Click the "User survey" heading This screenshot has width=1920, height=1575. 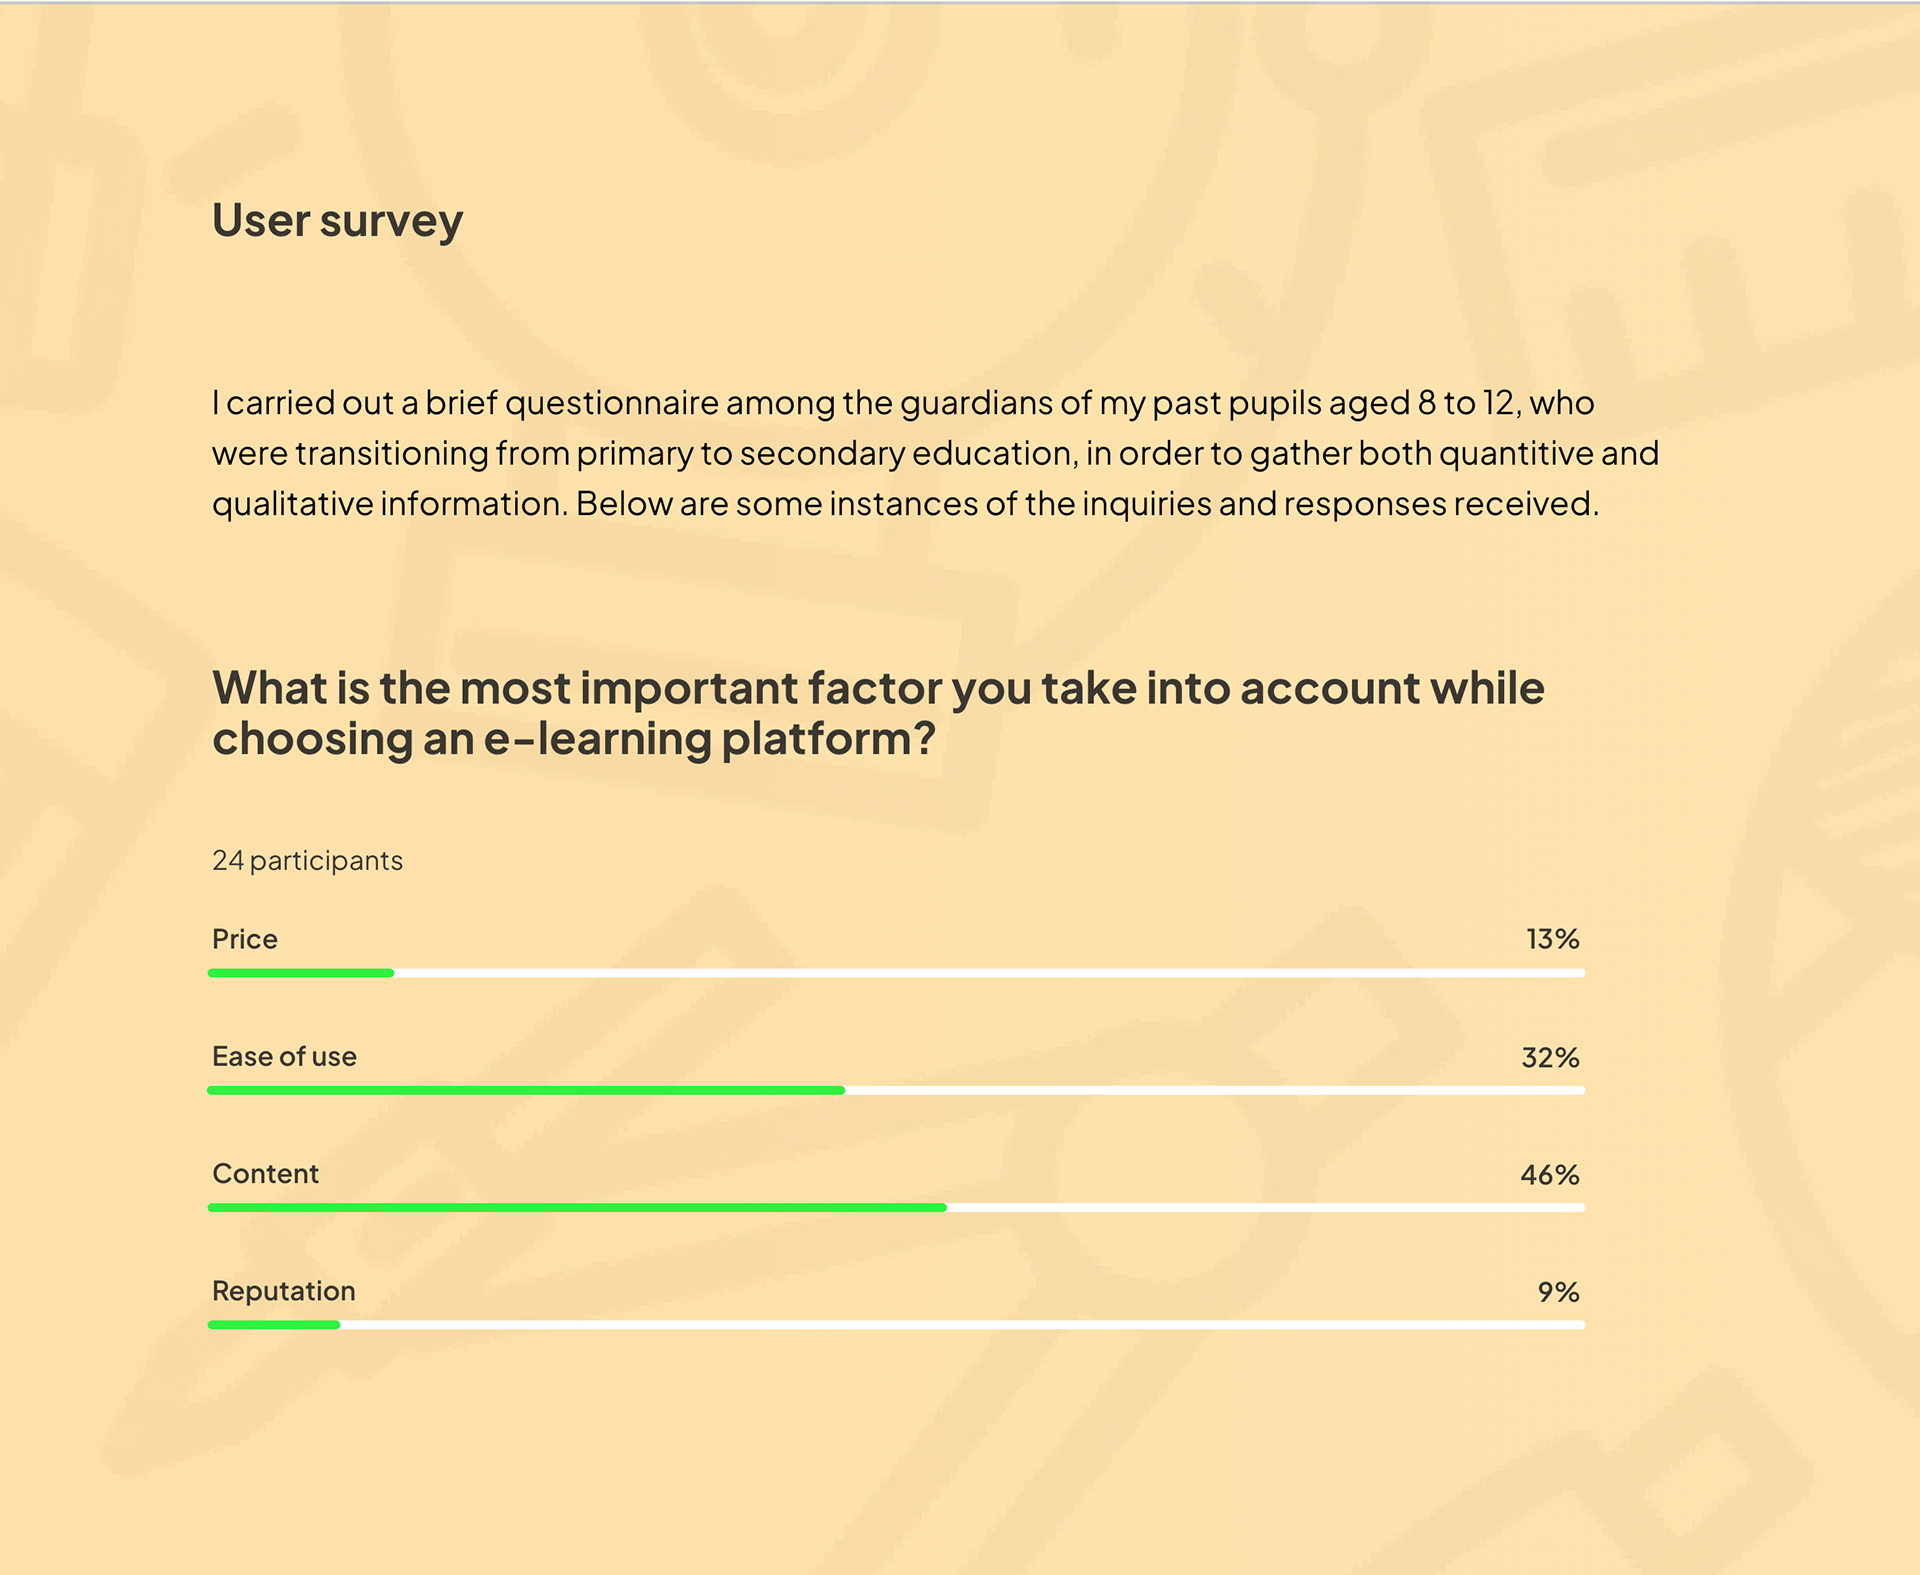point(337,221)
